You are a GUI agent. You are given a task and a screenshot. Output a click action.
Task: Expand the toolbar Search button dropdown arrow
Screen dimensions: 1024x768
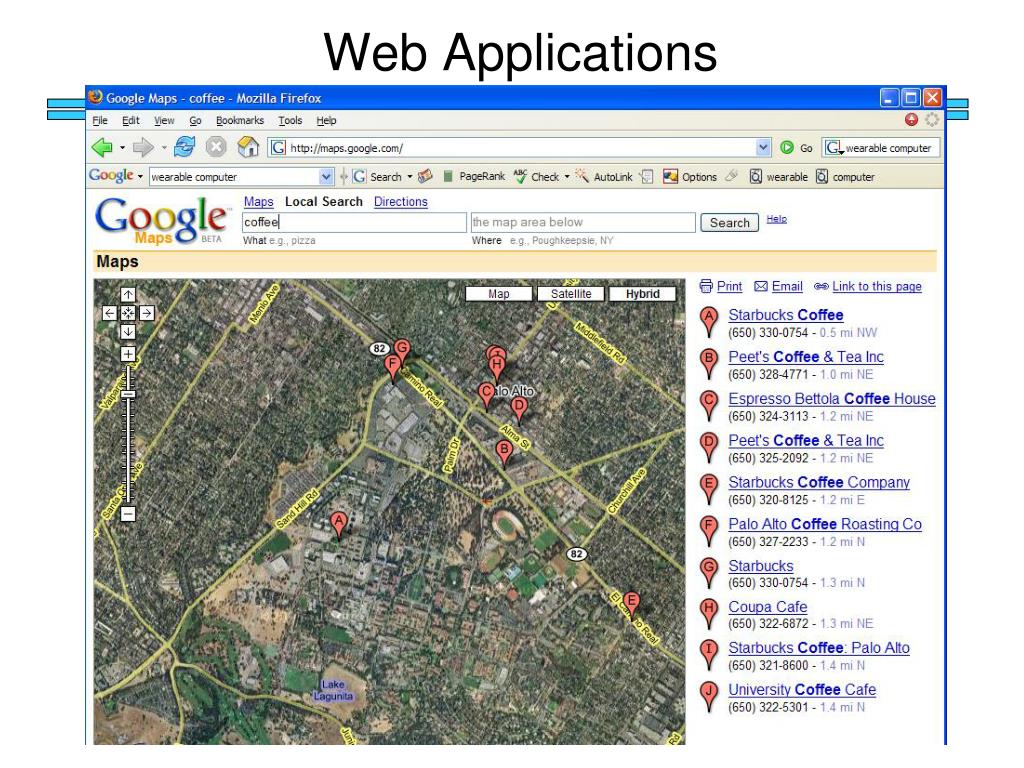tap(409, 176)
